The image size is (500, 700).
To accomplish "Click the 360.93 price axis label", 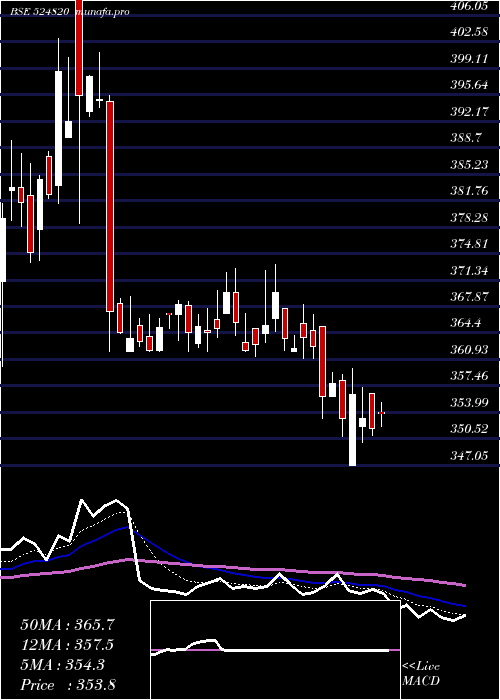I will 468,350.
